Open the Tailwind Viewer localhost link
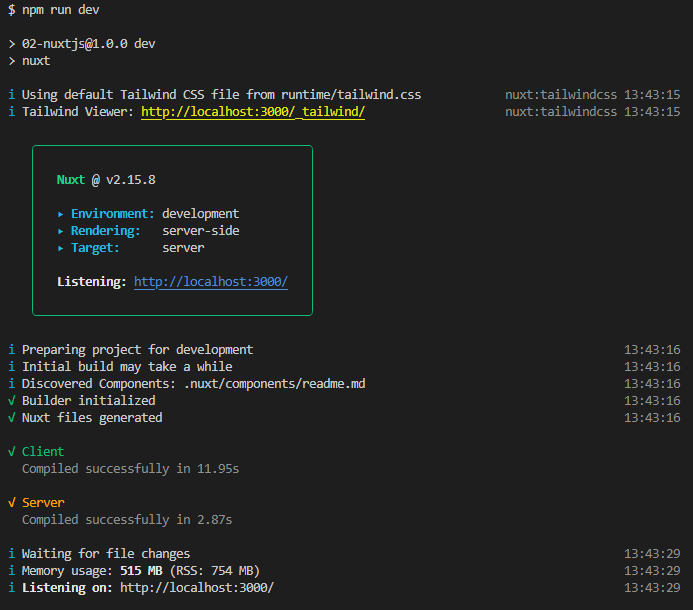 (253, 112)
